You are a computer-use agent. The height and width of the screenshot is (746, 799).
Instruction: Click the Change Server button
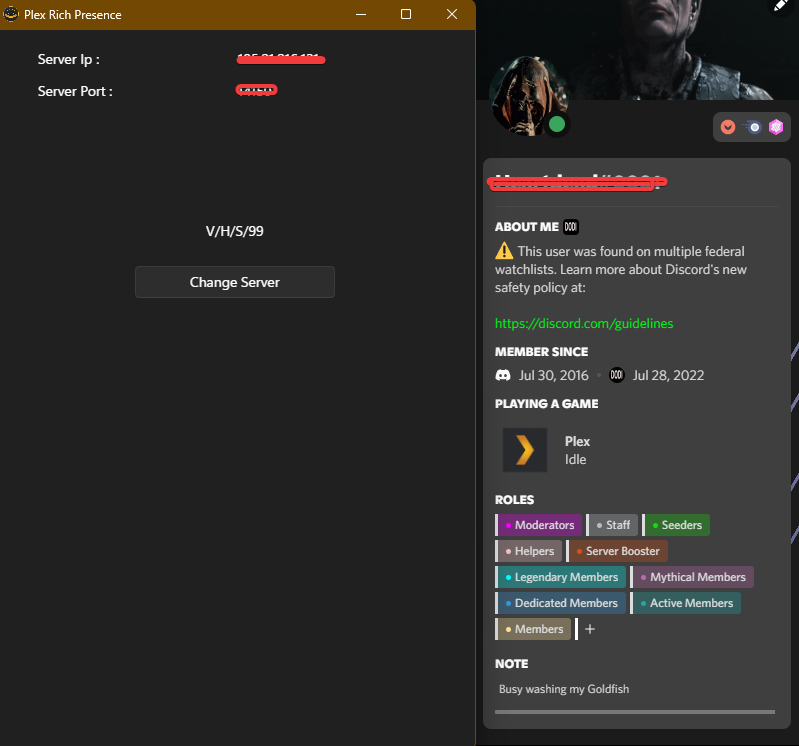click(234, 282)
